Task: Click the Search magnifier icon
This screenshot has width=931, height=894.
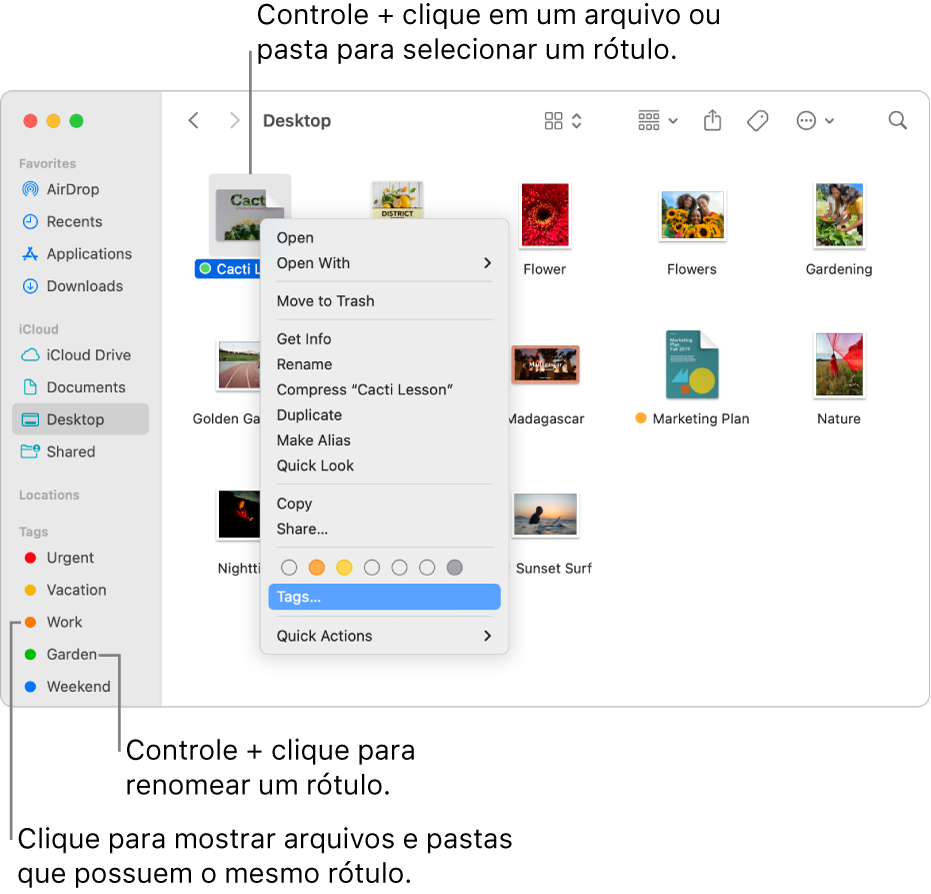Action: pos(897,121)
